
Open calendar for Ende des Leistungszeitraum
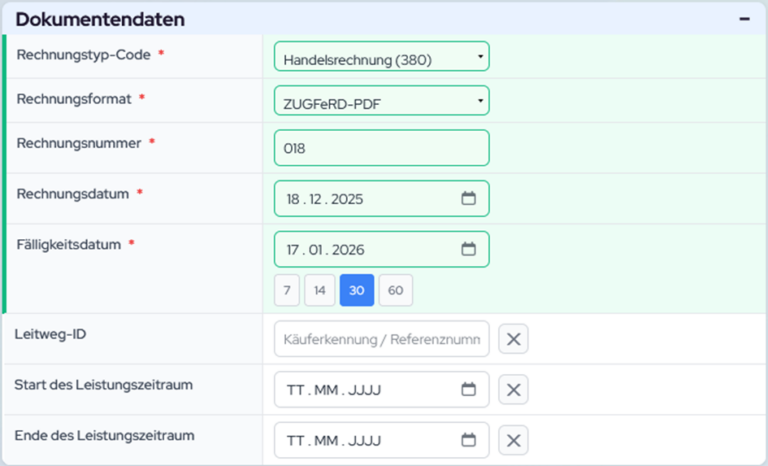(x=468, y=440)
